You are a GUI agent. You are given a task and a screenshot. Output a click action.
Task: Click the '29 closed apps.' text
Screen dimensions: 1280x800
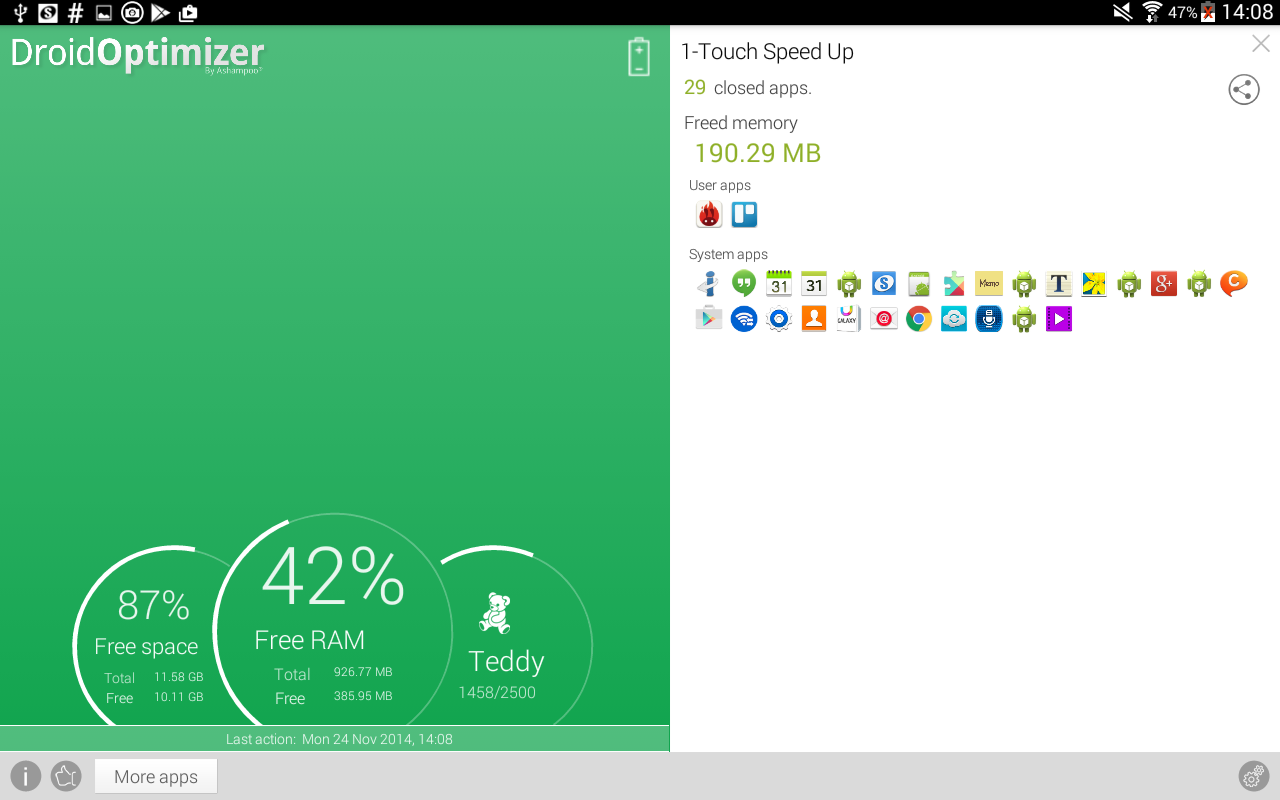tap(748, 88)
